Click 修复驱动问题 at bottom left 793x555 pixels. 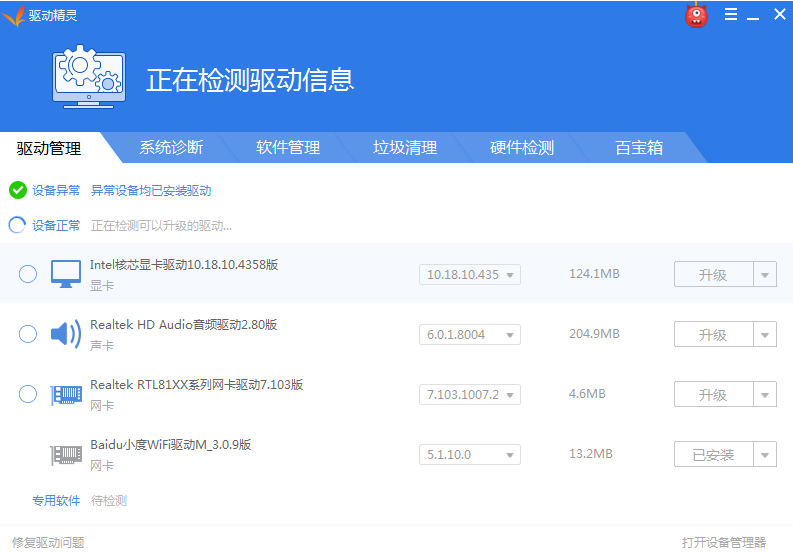[x=48, y=542]
